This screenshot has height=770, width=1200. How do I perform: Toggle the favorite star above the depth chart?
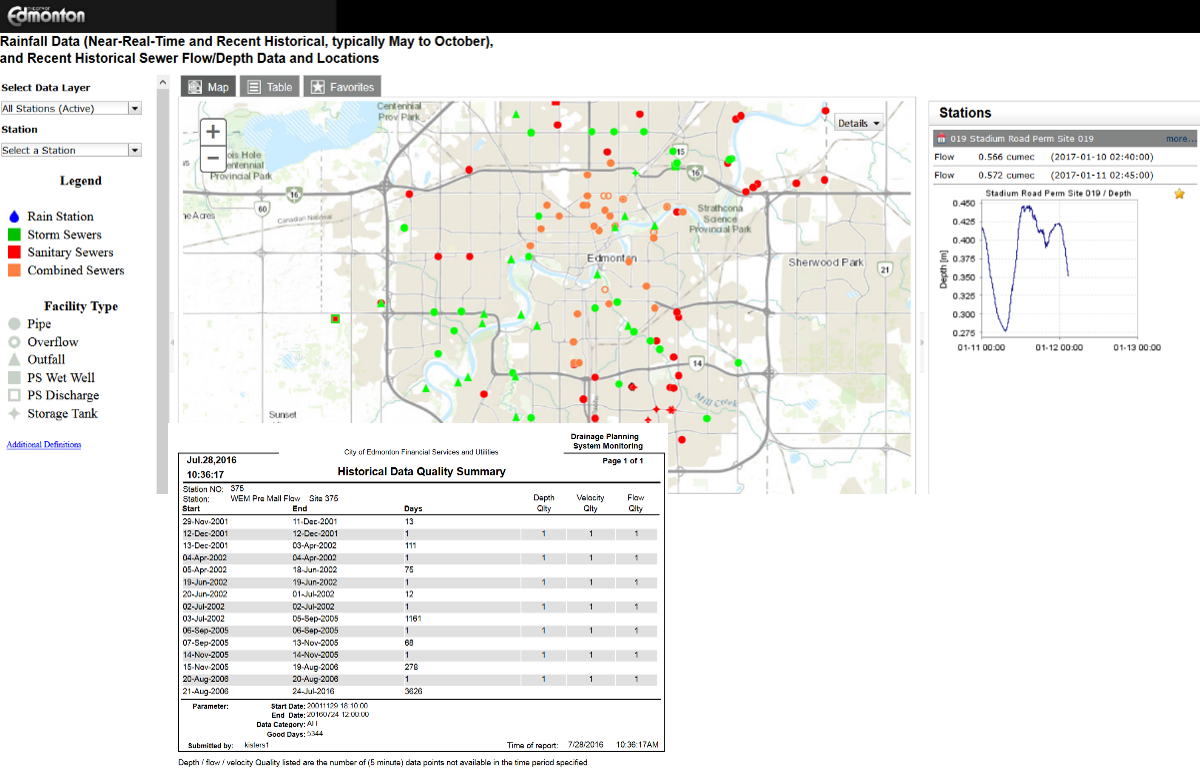[x=1180, y=193]
